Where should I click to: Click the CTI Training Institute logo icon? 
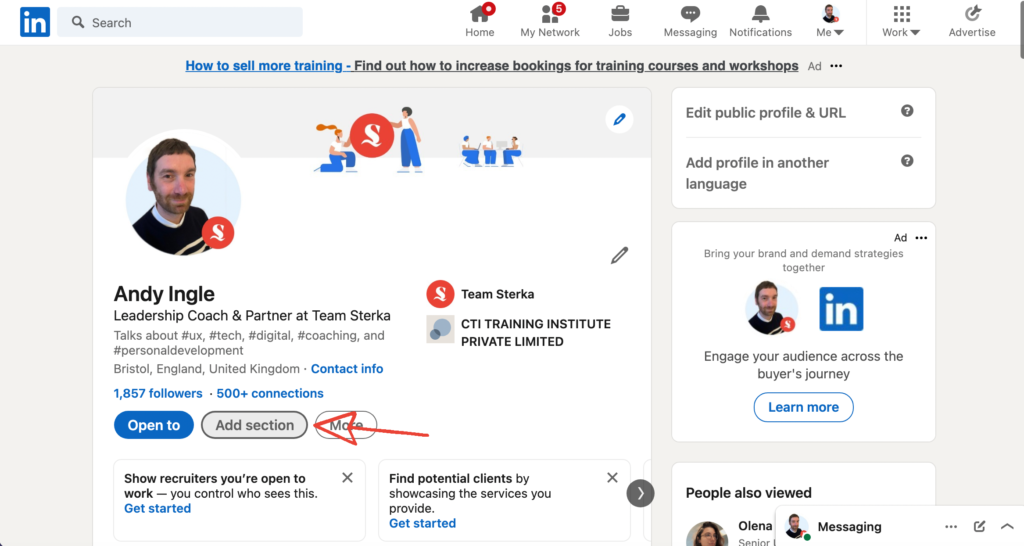pos(440,329)
